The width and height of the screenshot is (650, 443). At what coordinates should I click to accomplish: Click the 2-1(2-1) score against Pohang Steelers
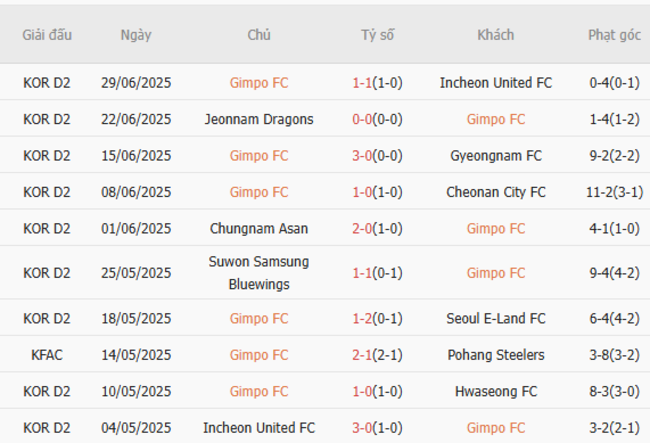point(377,355)
